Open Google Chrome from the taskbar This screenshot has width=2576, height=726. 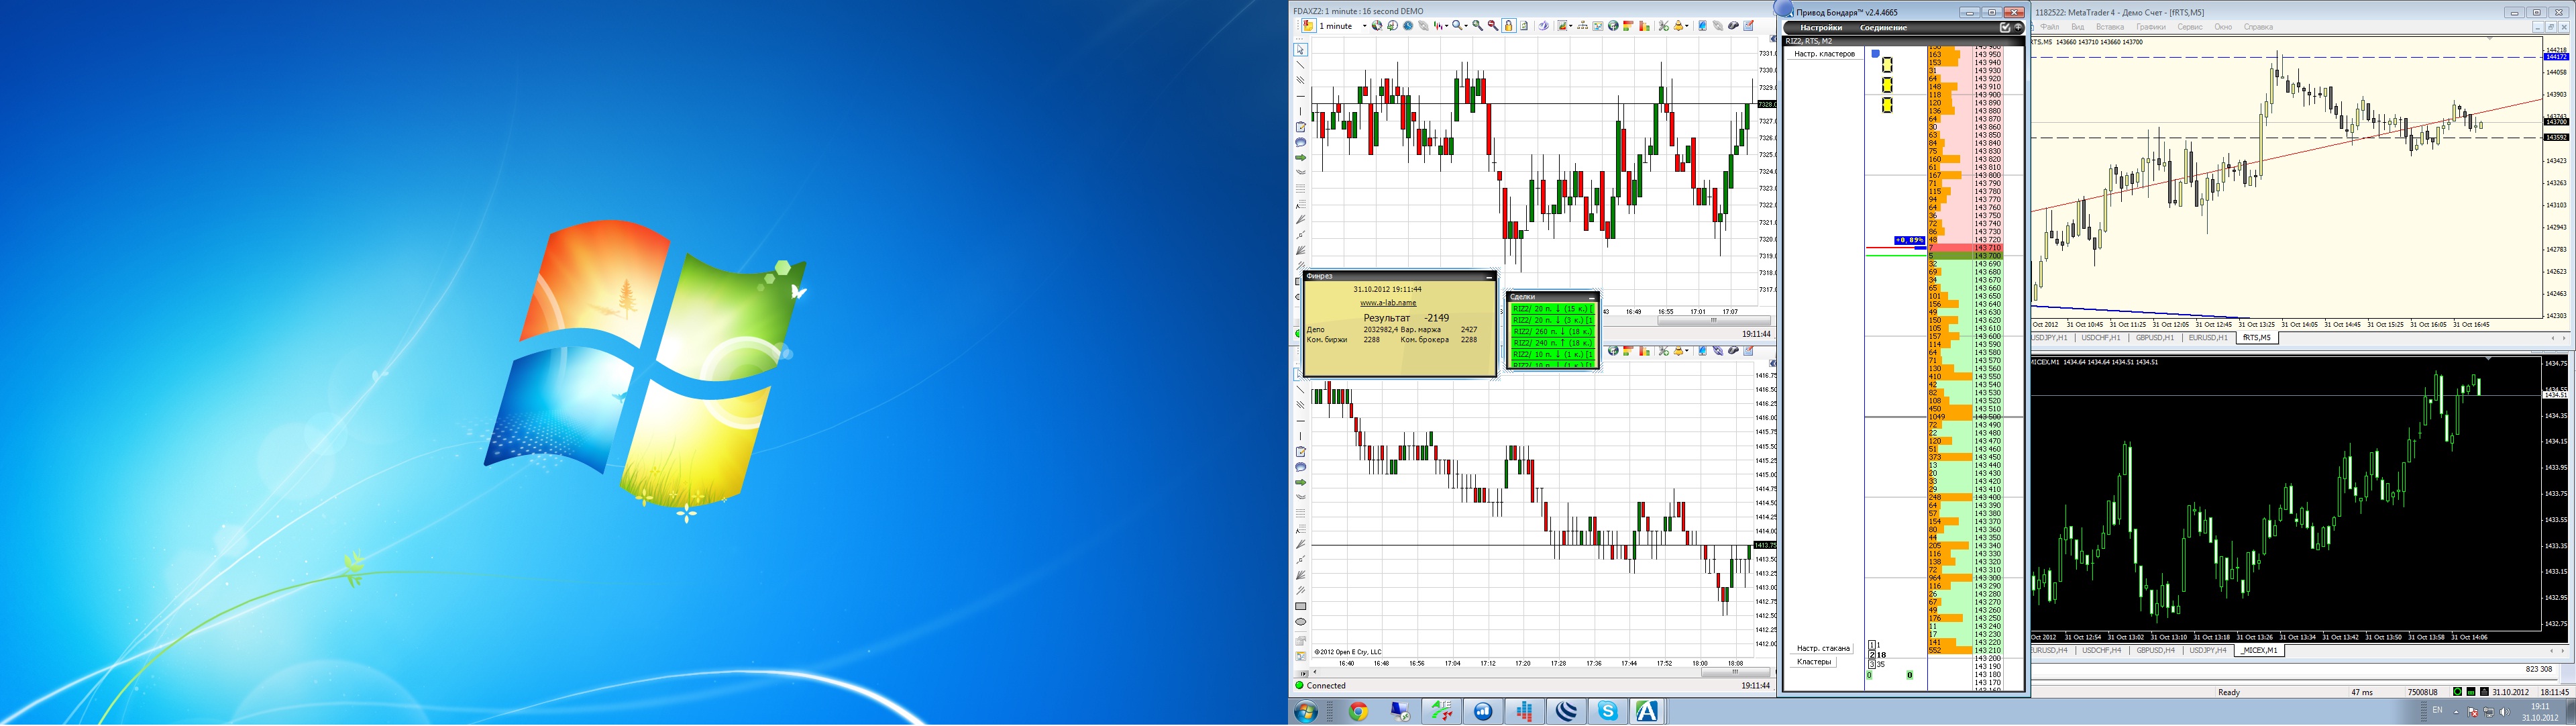(x=1358, y=712)
